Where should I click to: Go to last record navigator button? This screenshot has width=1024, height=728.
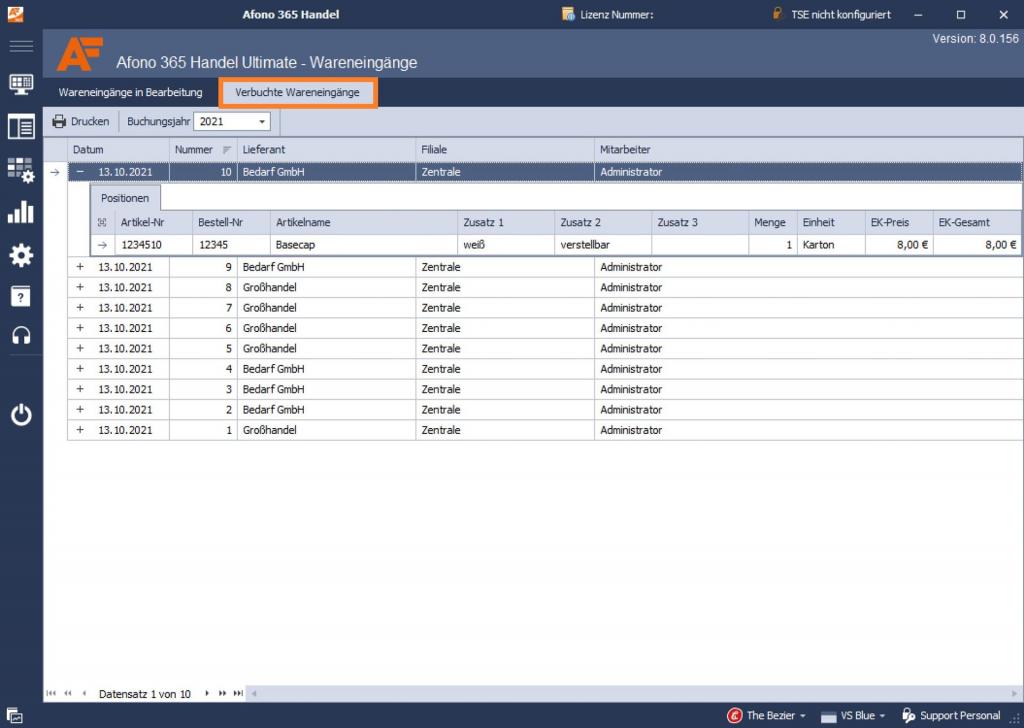[238, 693]
